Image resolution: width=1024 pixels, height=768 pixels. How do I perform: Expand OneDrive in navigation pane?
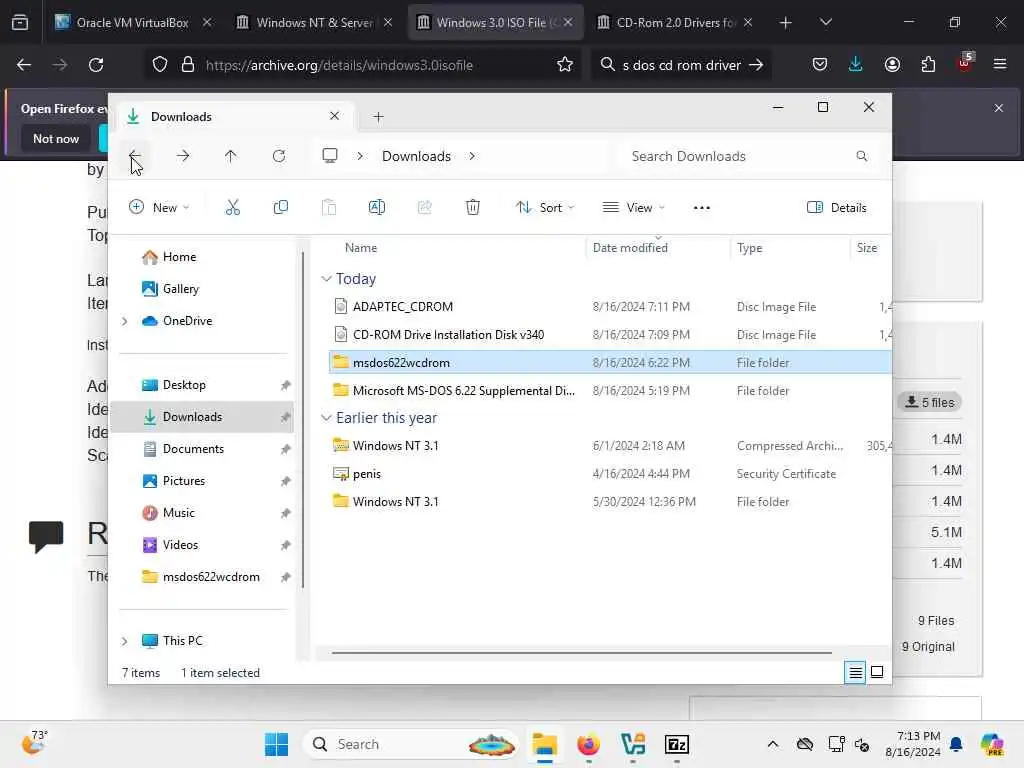click(x=125, y=321)
